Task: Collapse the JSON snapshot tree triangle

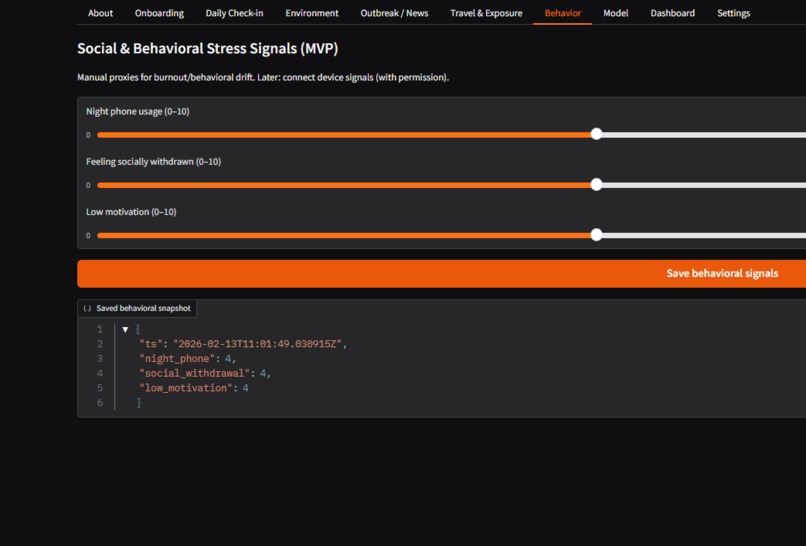Action: [x=125, y=330]
